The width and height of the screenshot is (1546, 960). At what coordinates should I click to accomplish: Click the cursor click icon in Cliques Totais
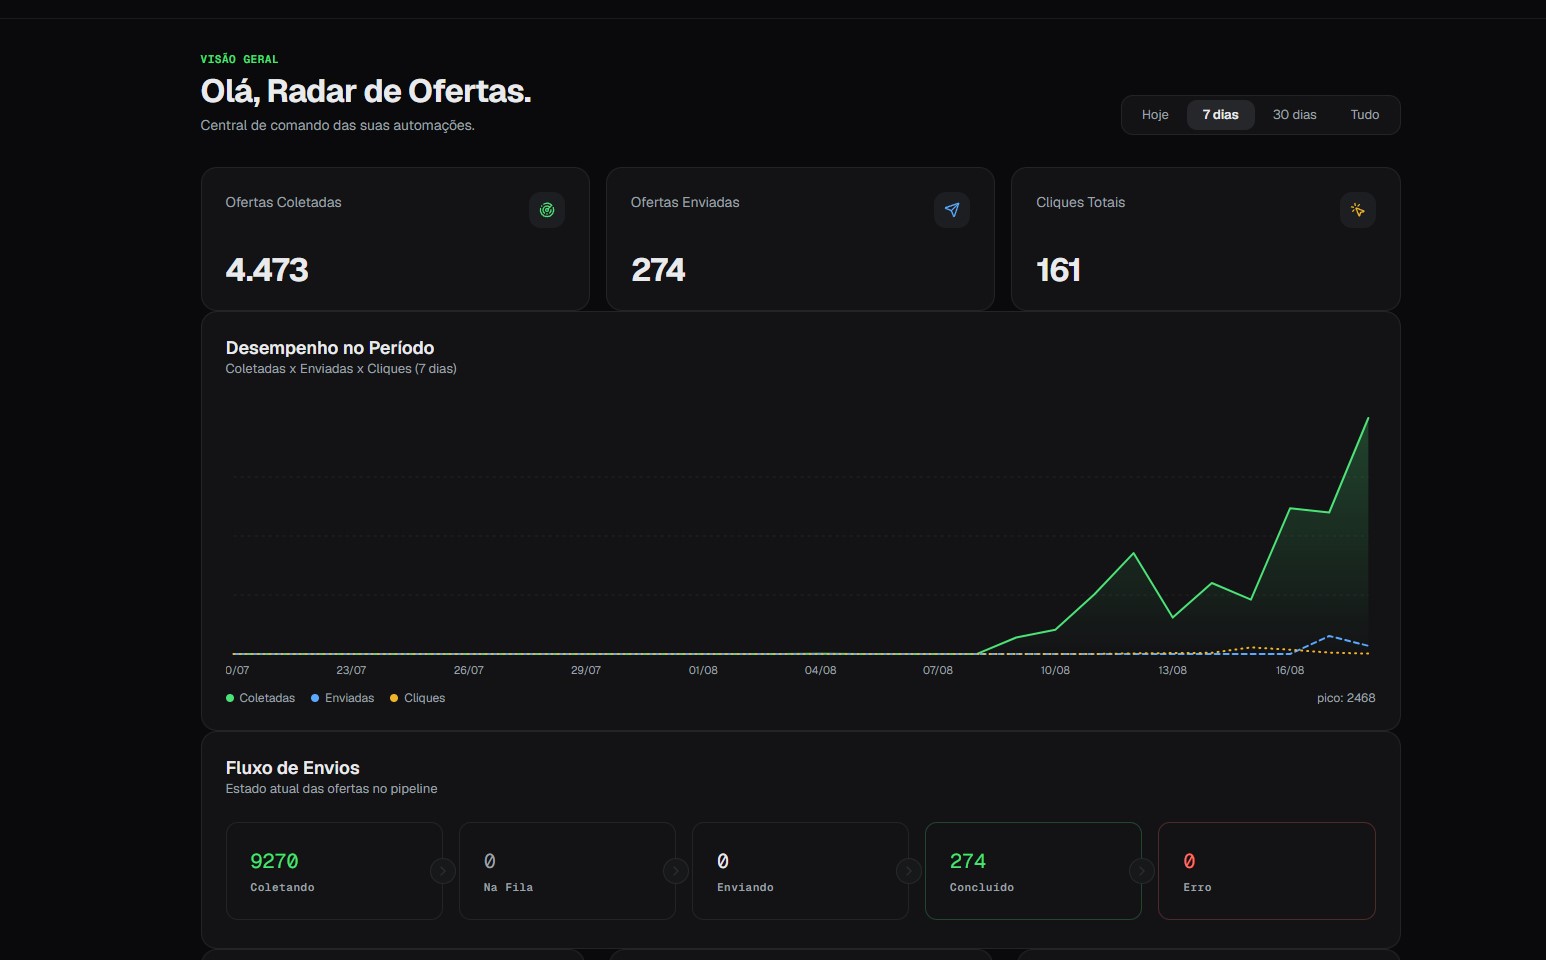point(1358,210)
